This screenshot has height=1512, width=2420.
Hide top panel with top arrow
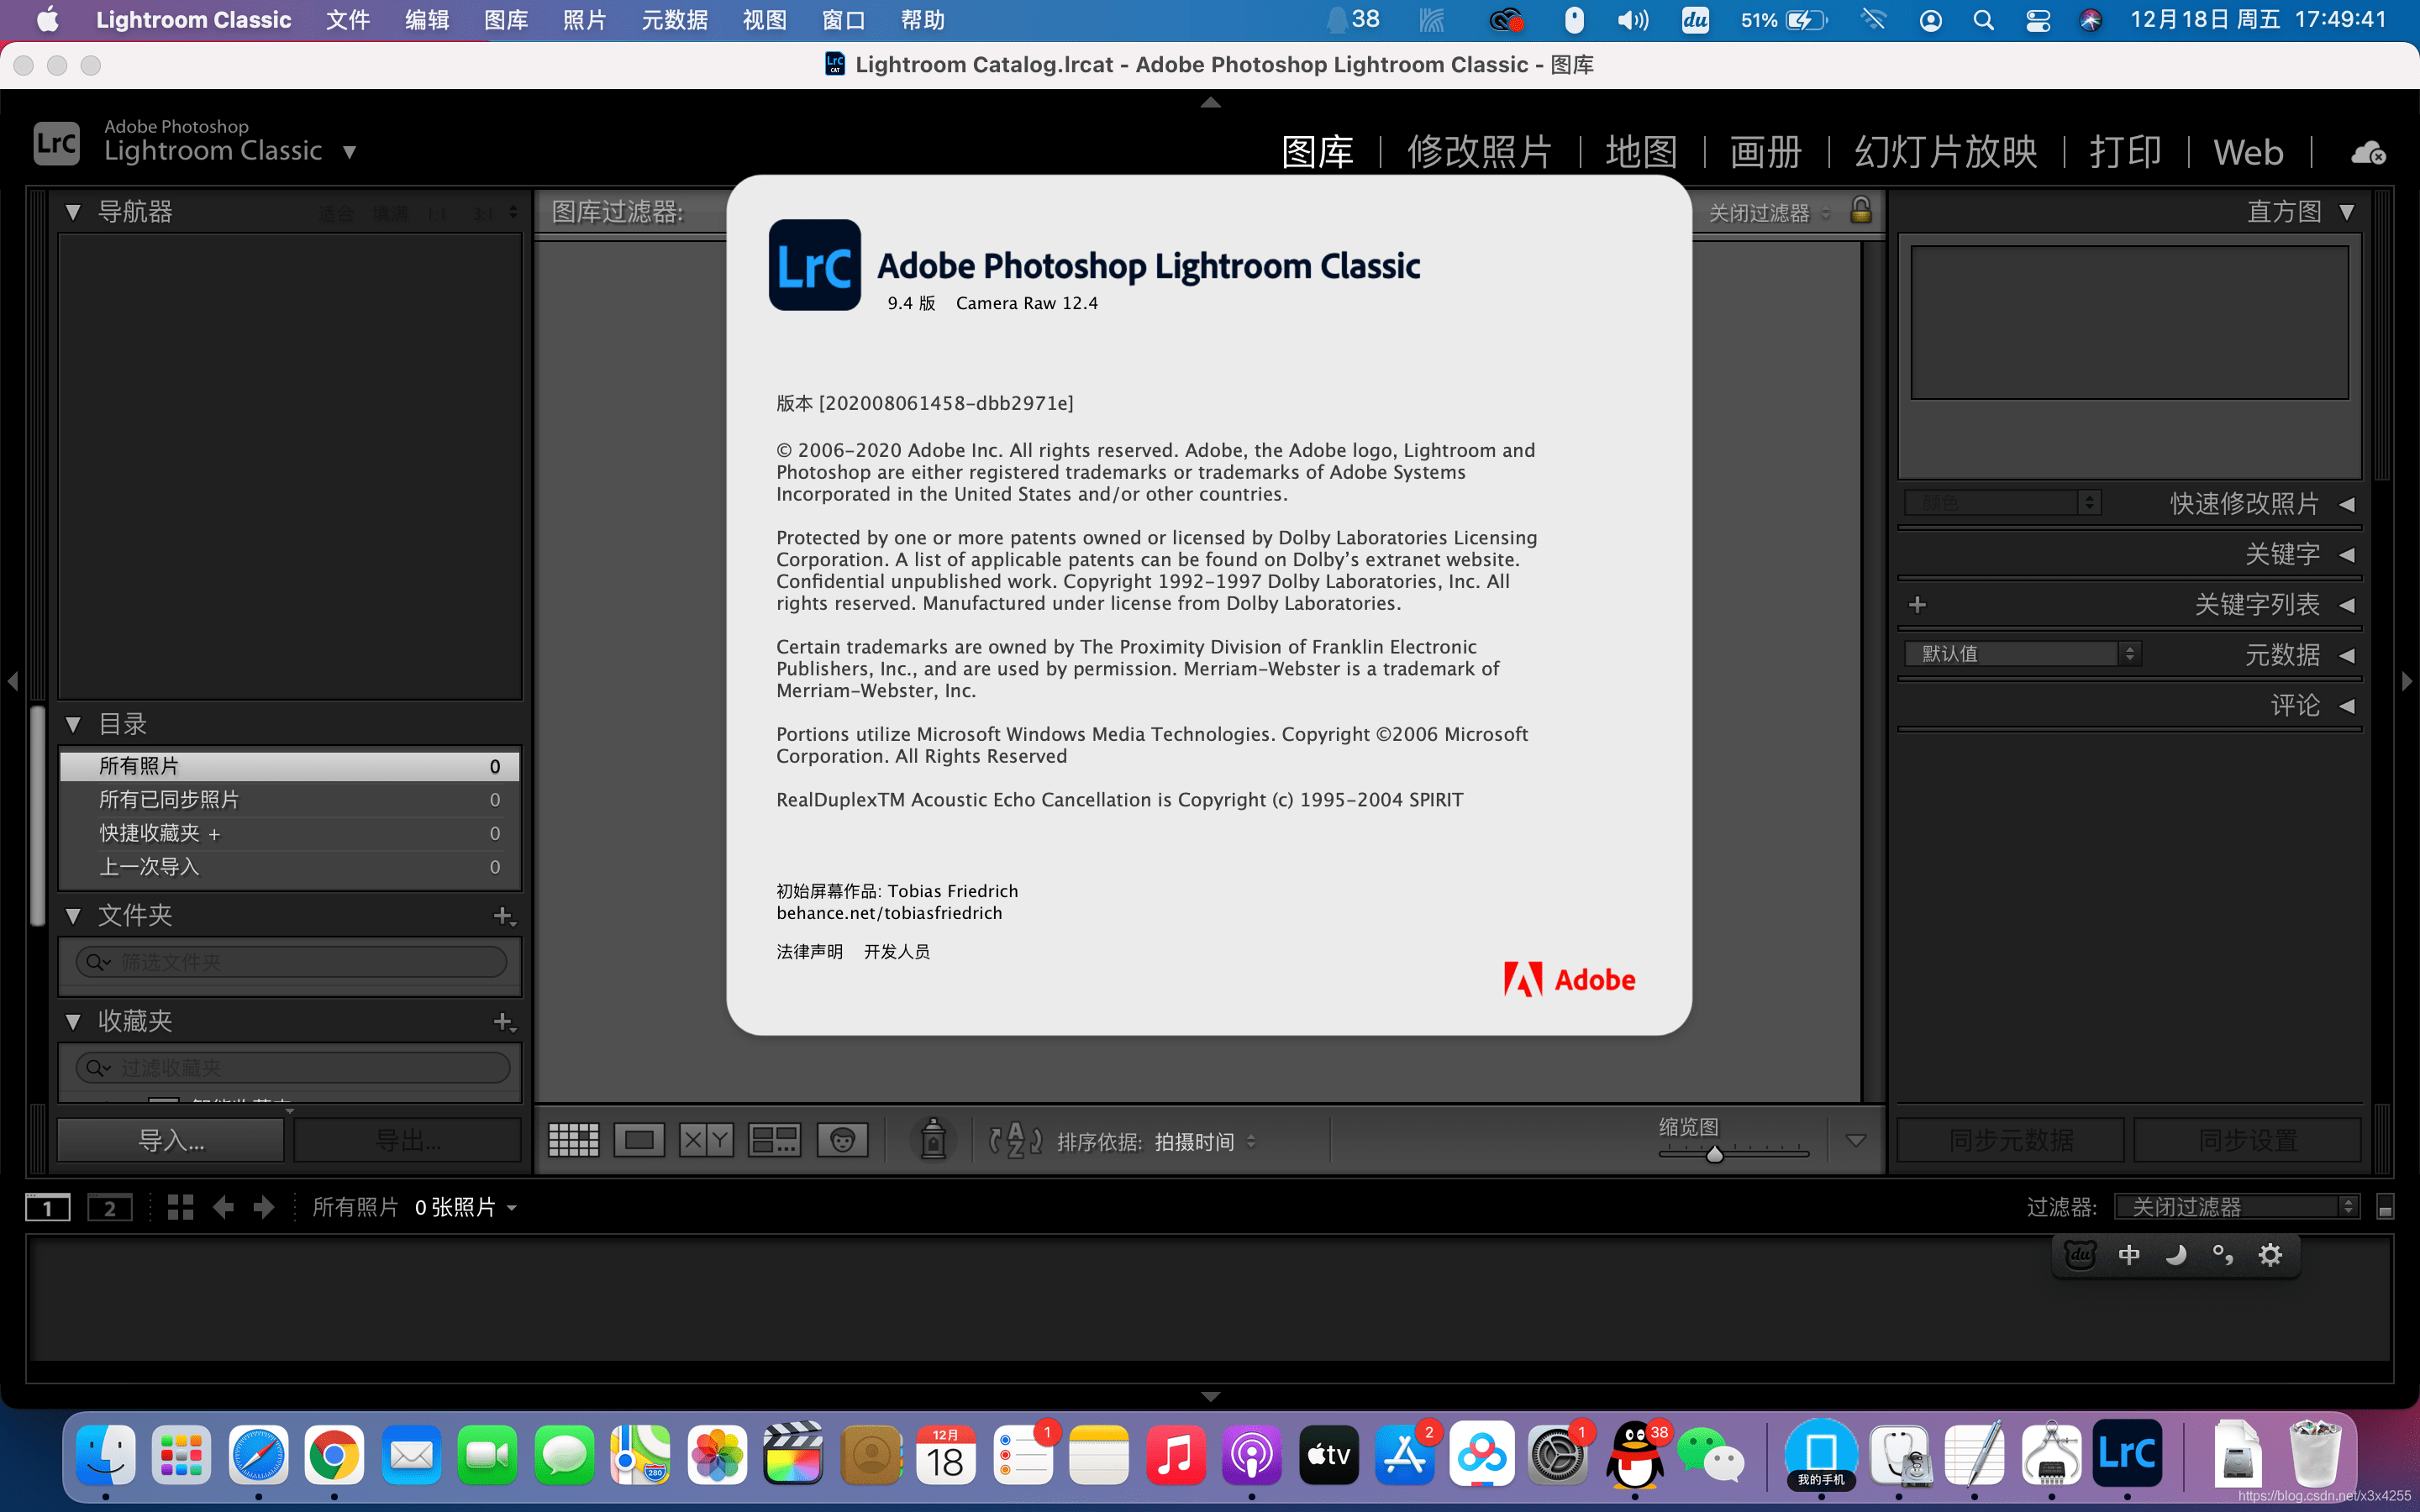tap(1210, 102)
